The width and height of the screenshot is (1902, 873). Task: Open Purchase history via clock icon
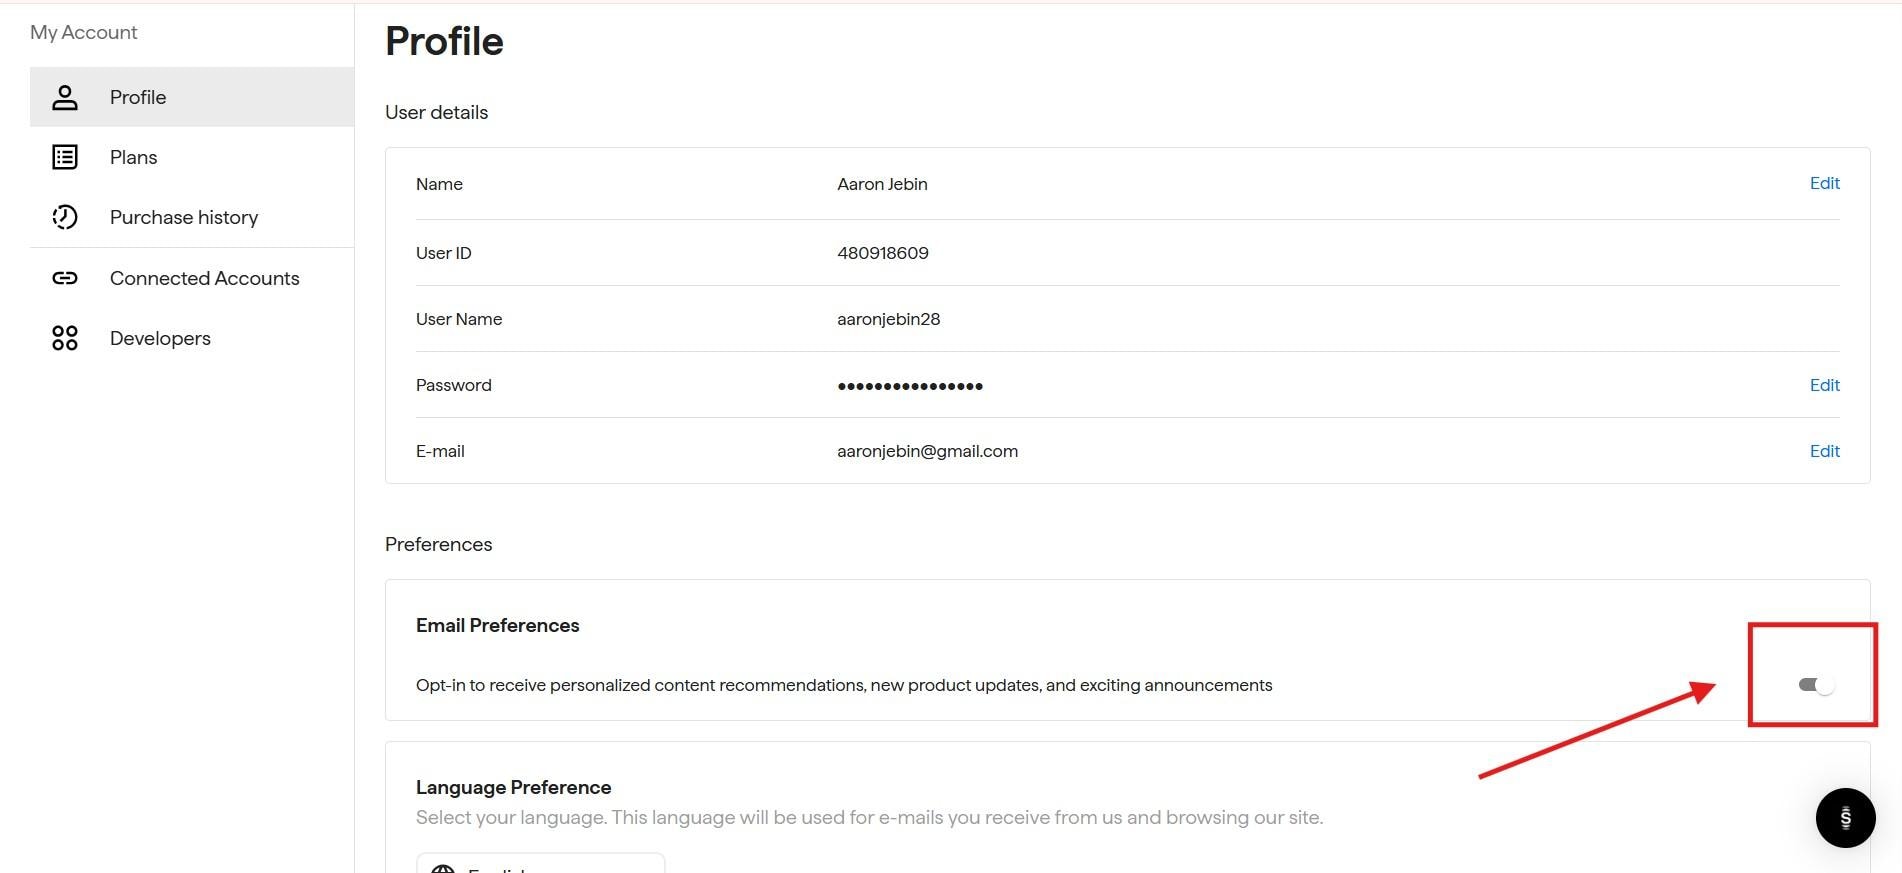click(64, 217)
